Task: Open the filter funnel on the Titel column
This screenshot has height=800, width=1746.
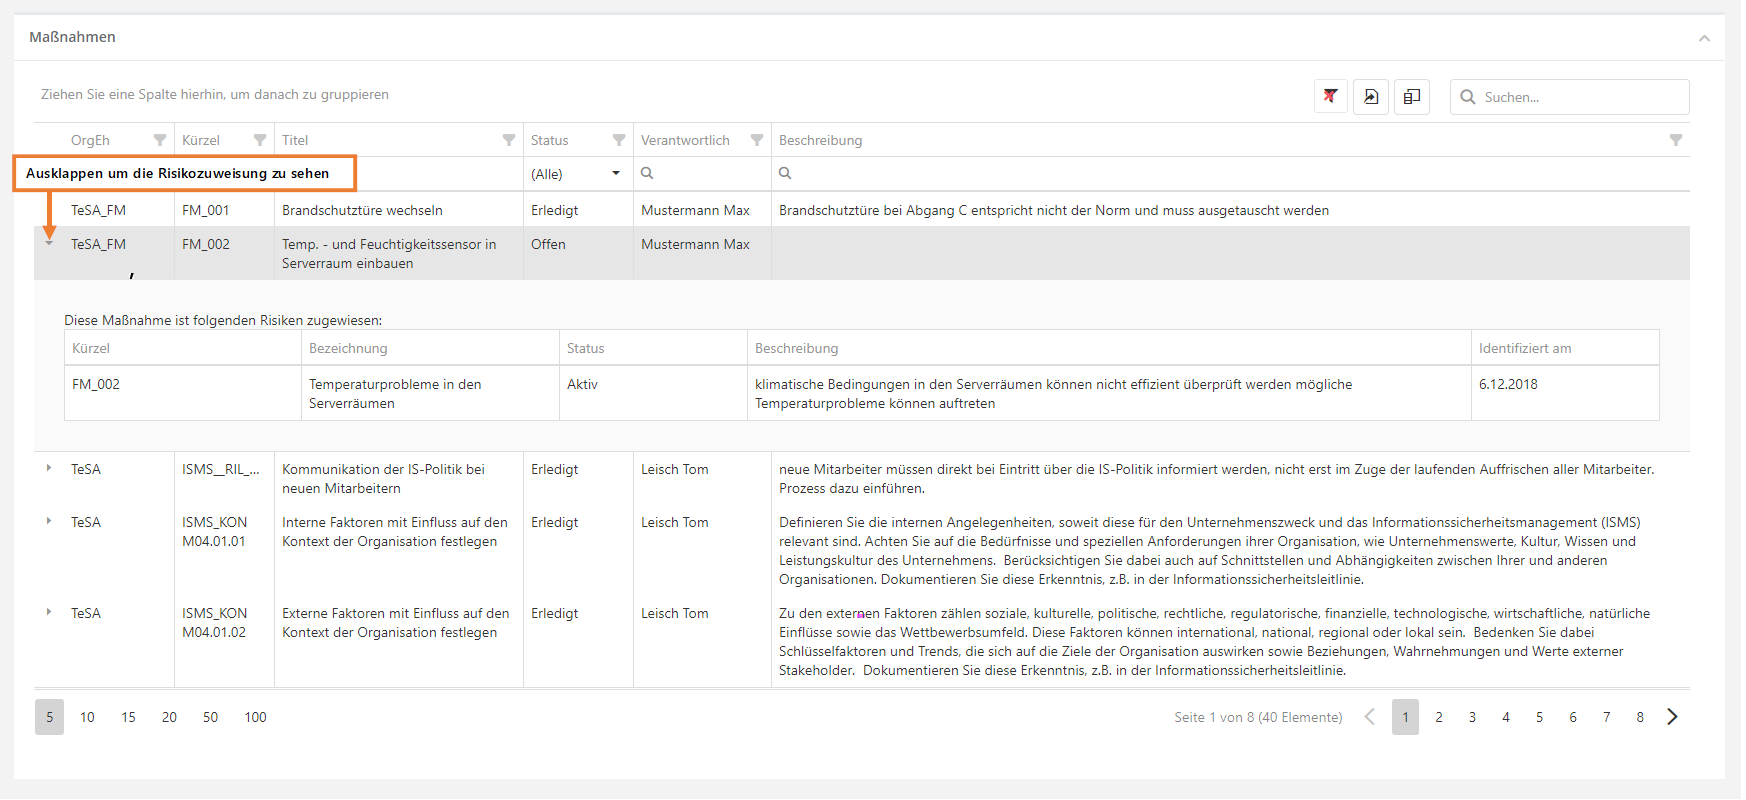Action: [x=509, y=140]
